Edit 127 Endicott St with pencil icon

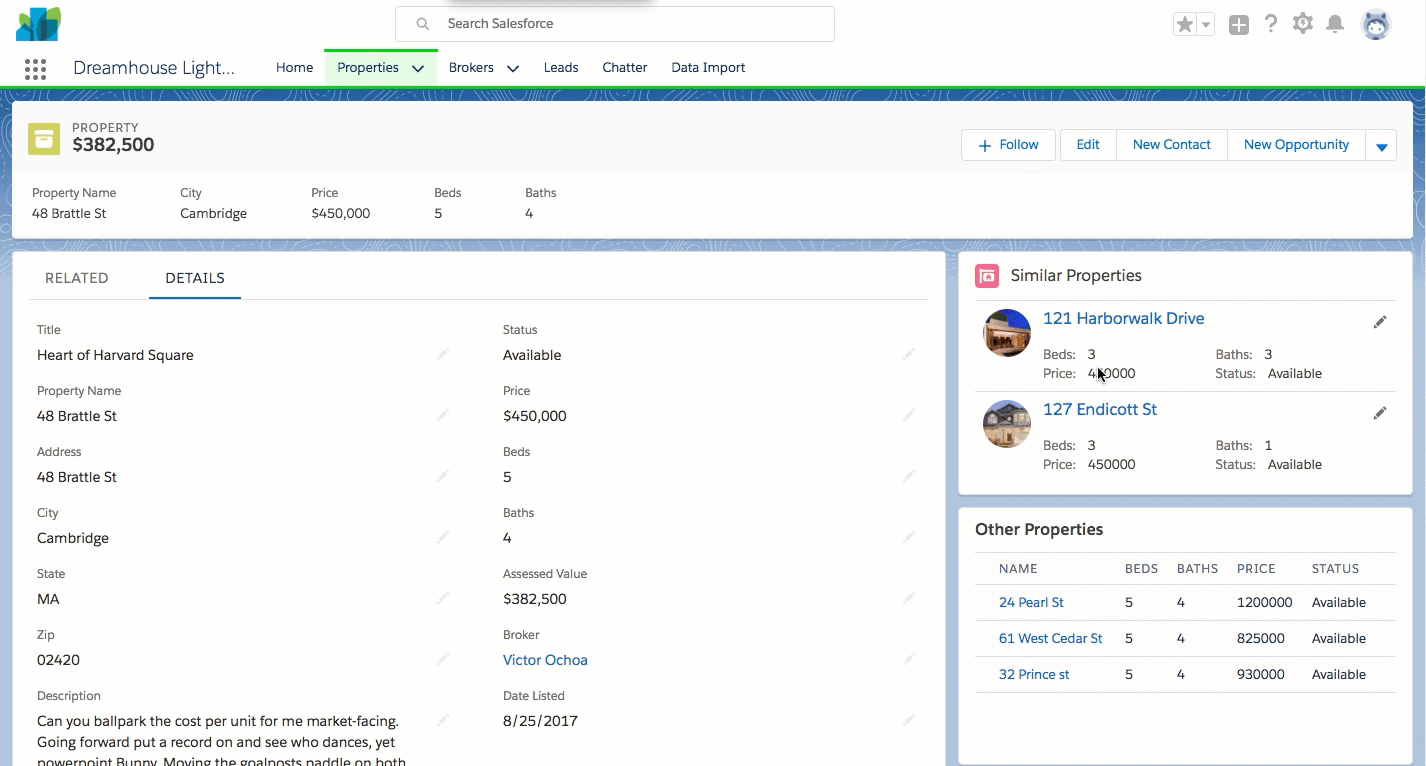pyautogui.click(x=1380, y=413)
